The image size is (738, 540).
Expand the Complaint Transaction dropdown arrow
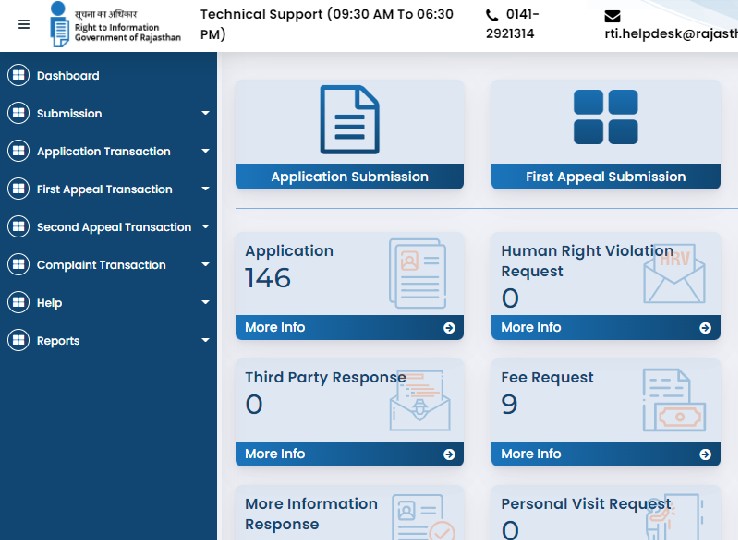pos(205,265)
